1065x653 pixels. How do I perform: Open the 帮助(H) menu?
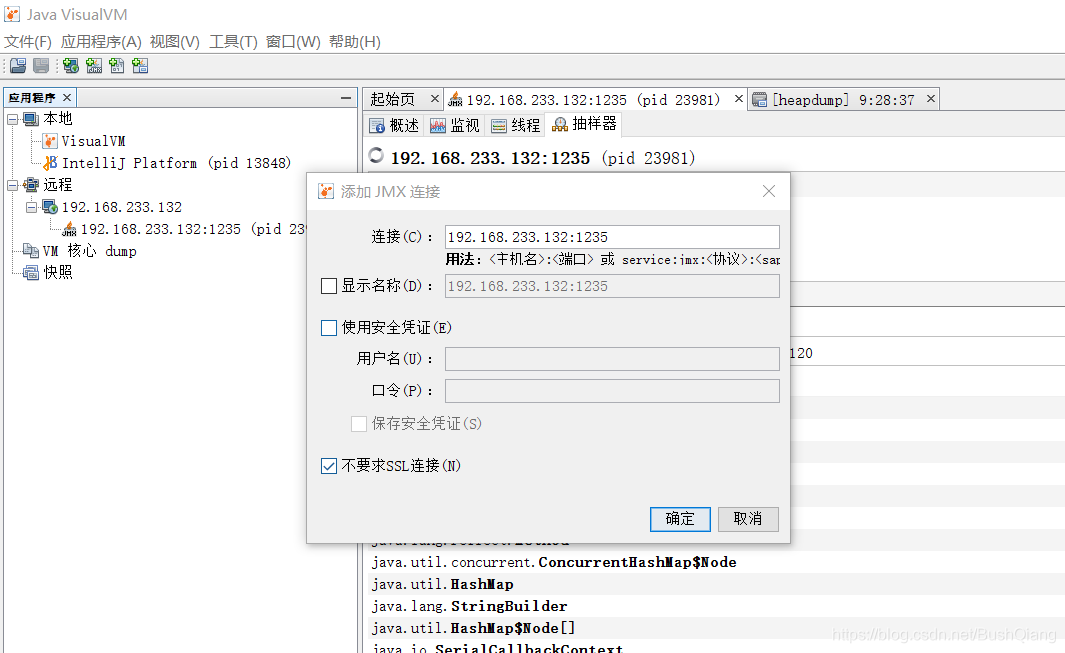tap(355, 42)
